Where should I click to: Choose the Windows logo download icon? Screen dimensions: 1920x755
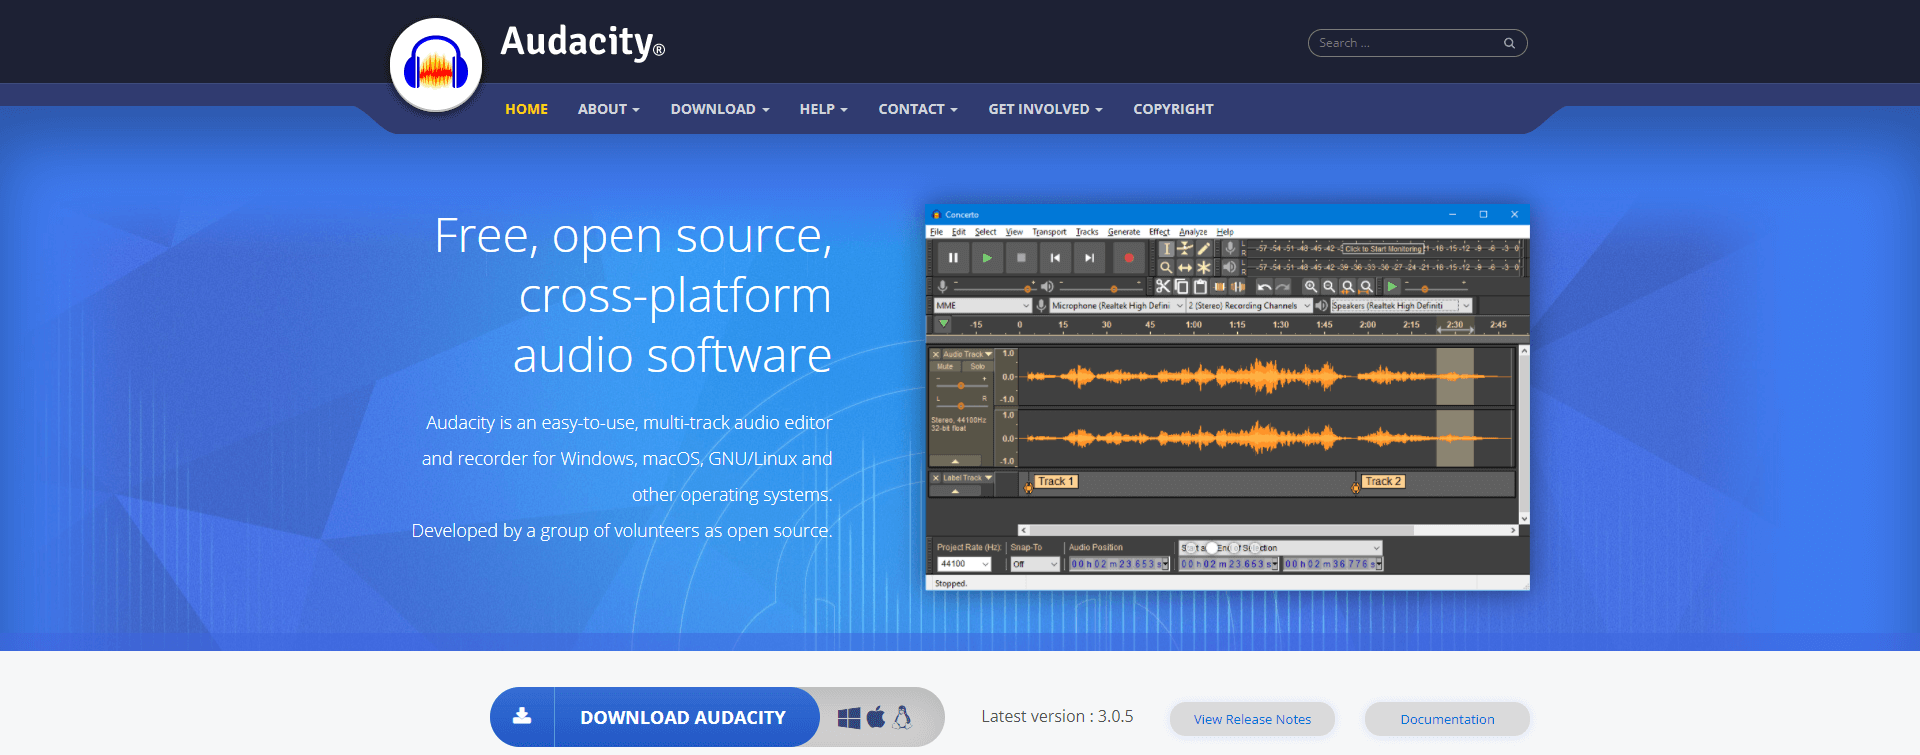849,717
